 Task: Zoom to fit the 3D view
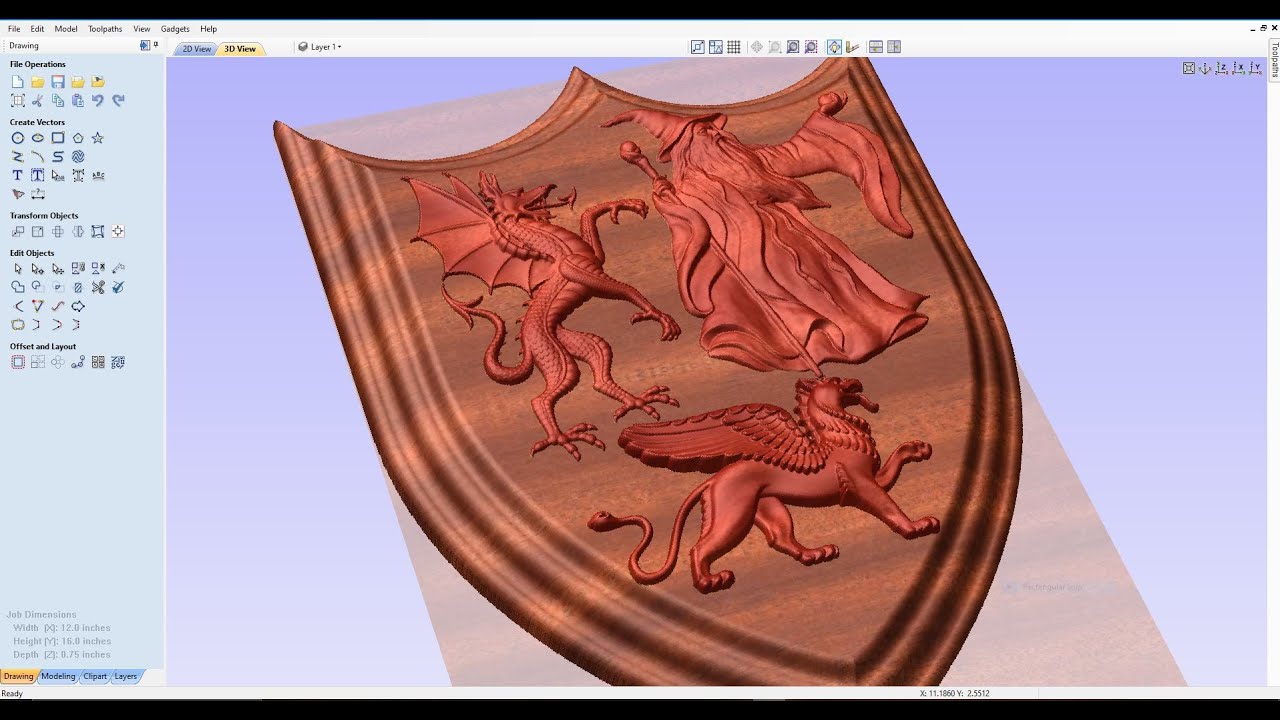(x=1189, y=68)
